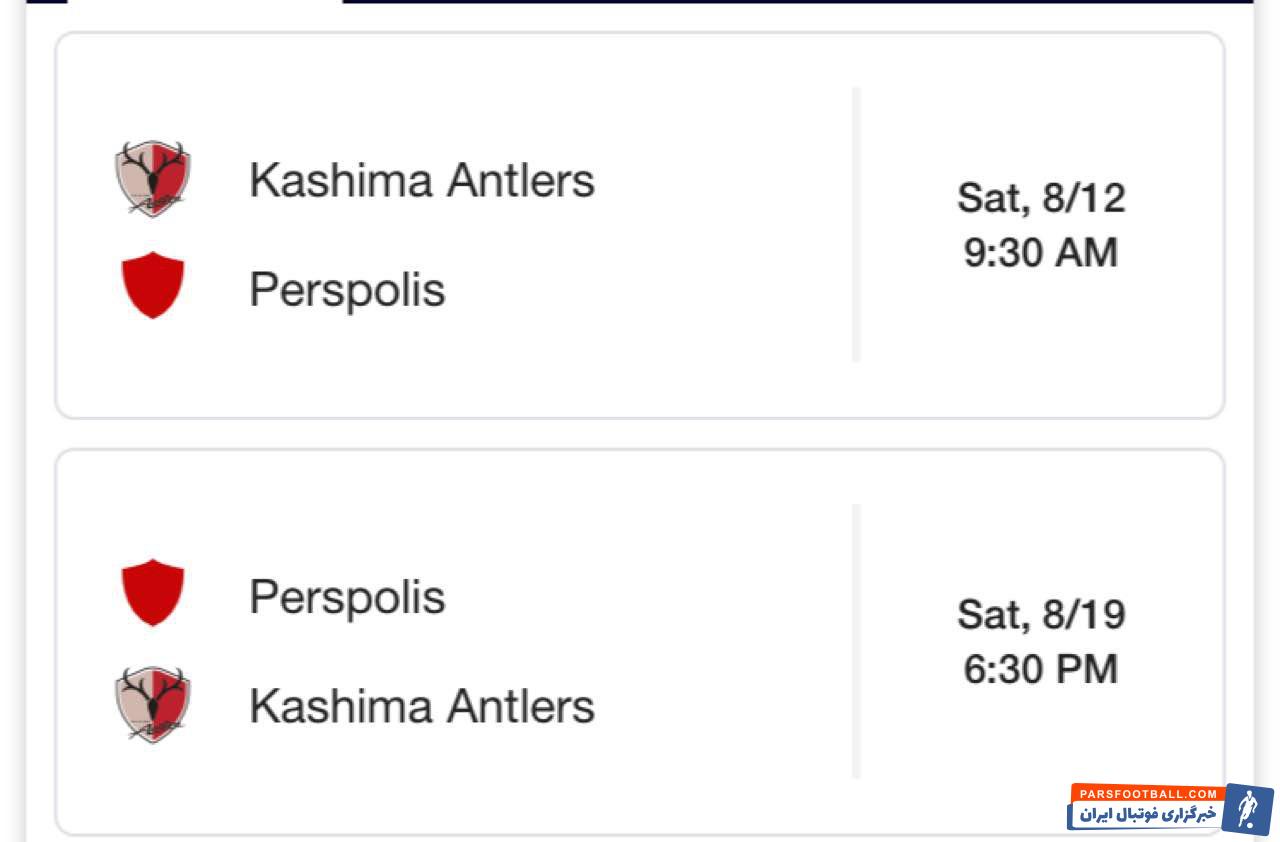This screenshot has height=842, width=1280.
Task: Open Kashima Antlers team name in first match
Action: [421, 181]
